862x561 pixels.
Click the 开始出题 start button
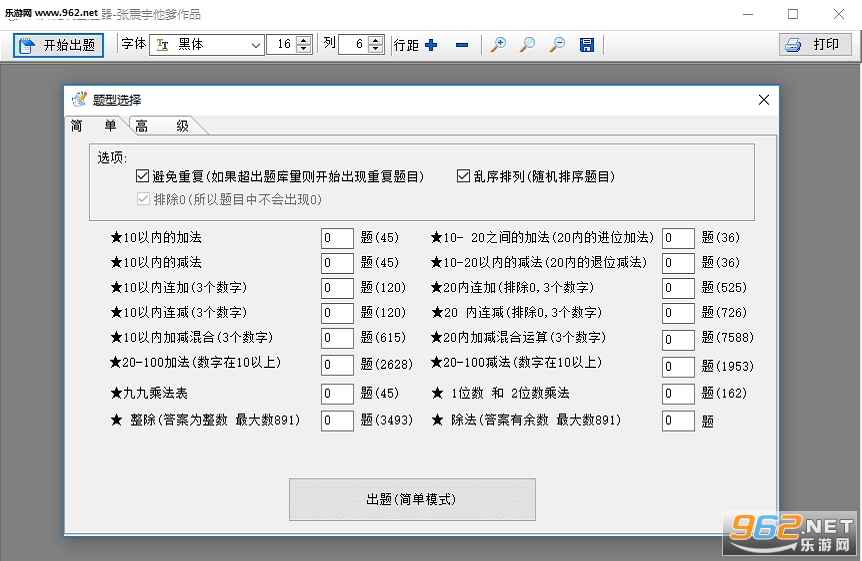tap(58, 45)
